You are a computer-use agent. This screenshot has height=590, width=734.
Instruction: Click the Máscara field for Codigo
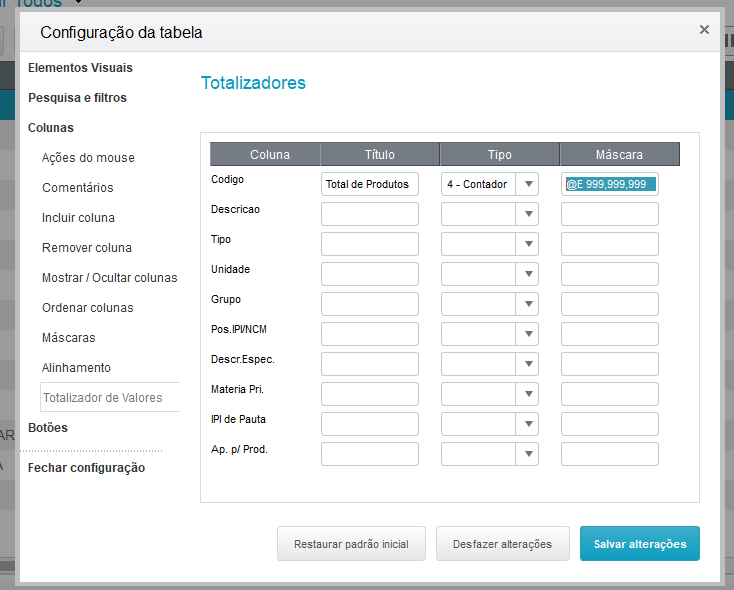610,184
